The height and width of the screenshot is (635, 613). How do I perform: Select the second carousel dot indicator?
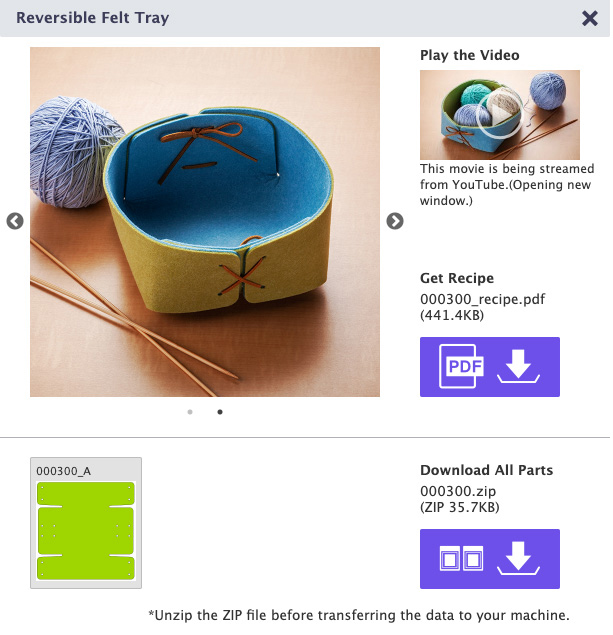click(220, 412)
